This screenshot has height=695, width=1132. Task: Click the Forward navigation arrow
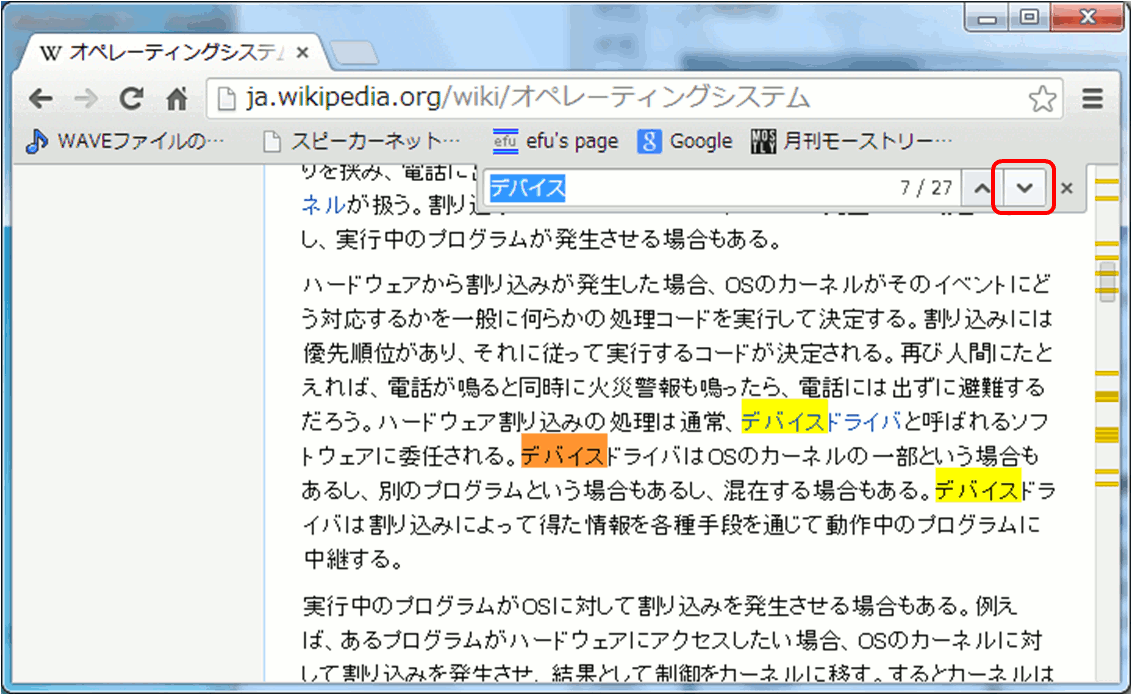(x=86, y=98)
